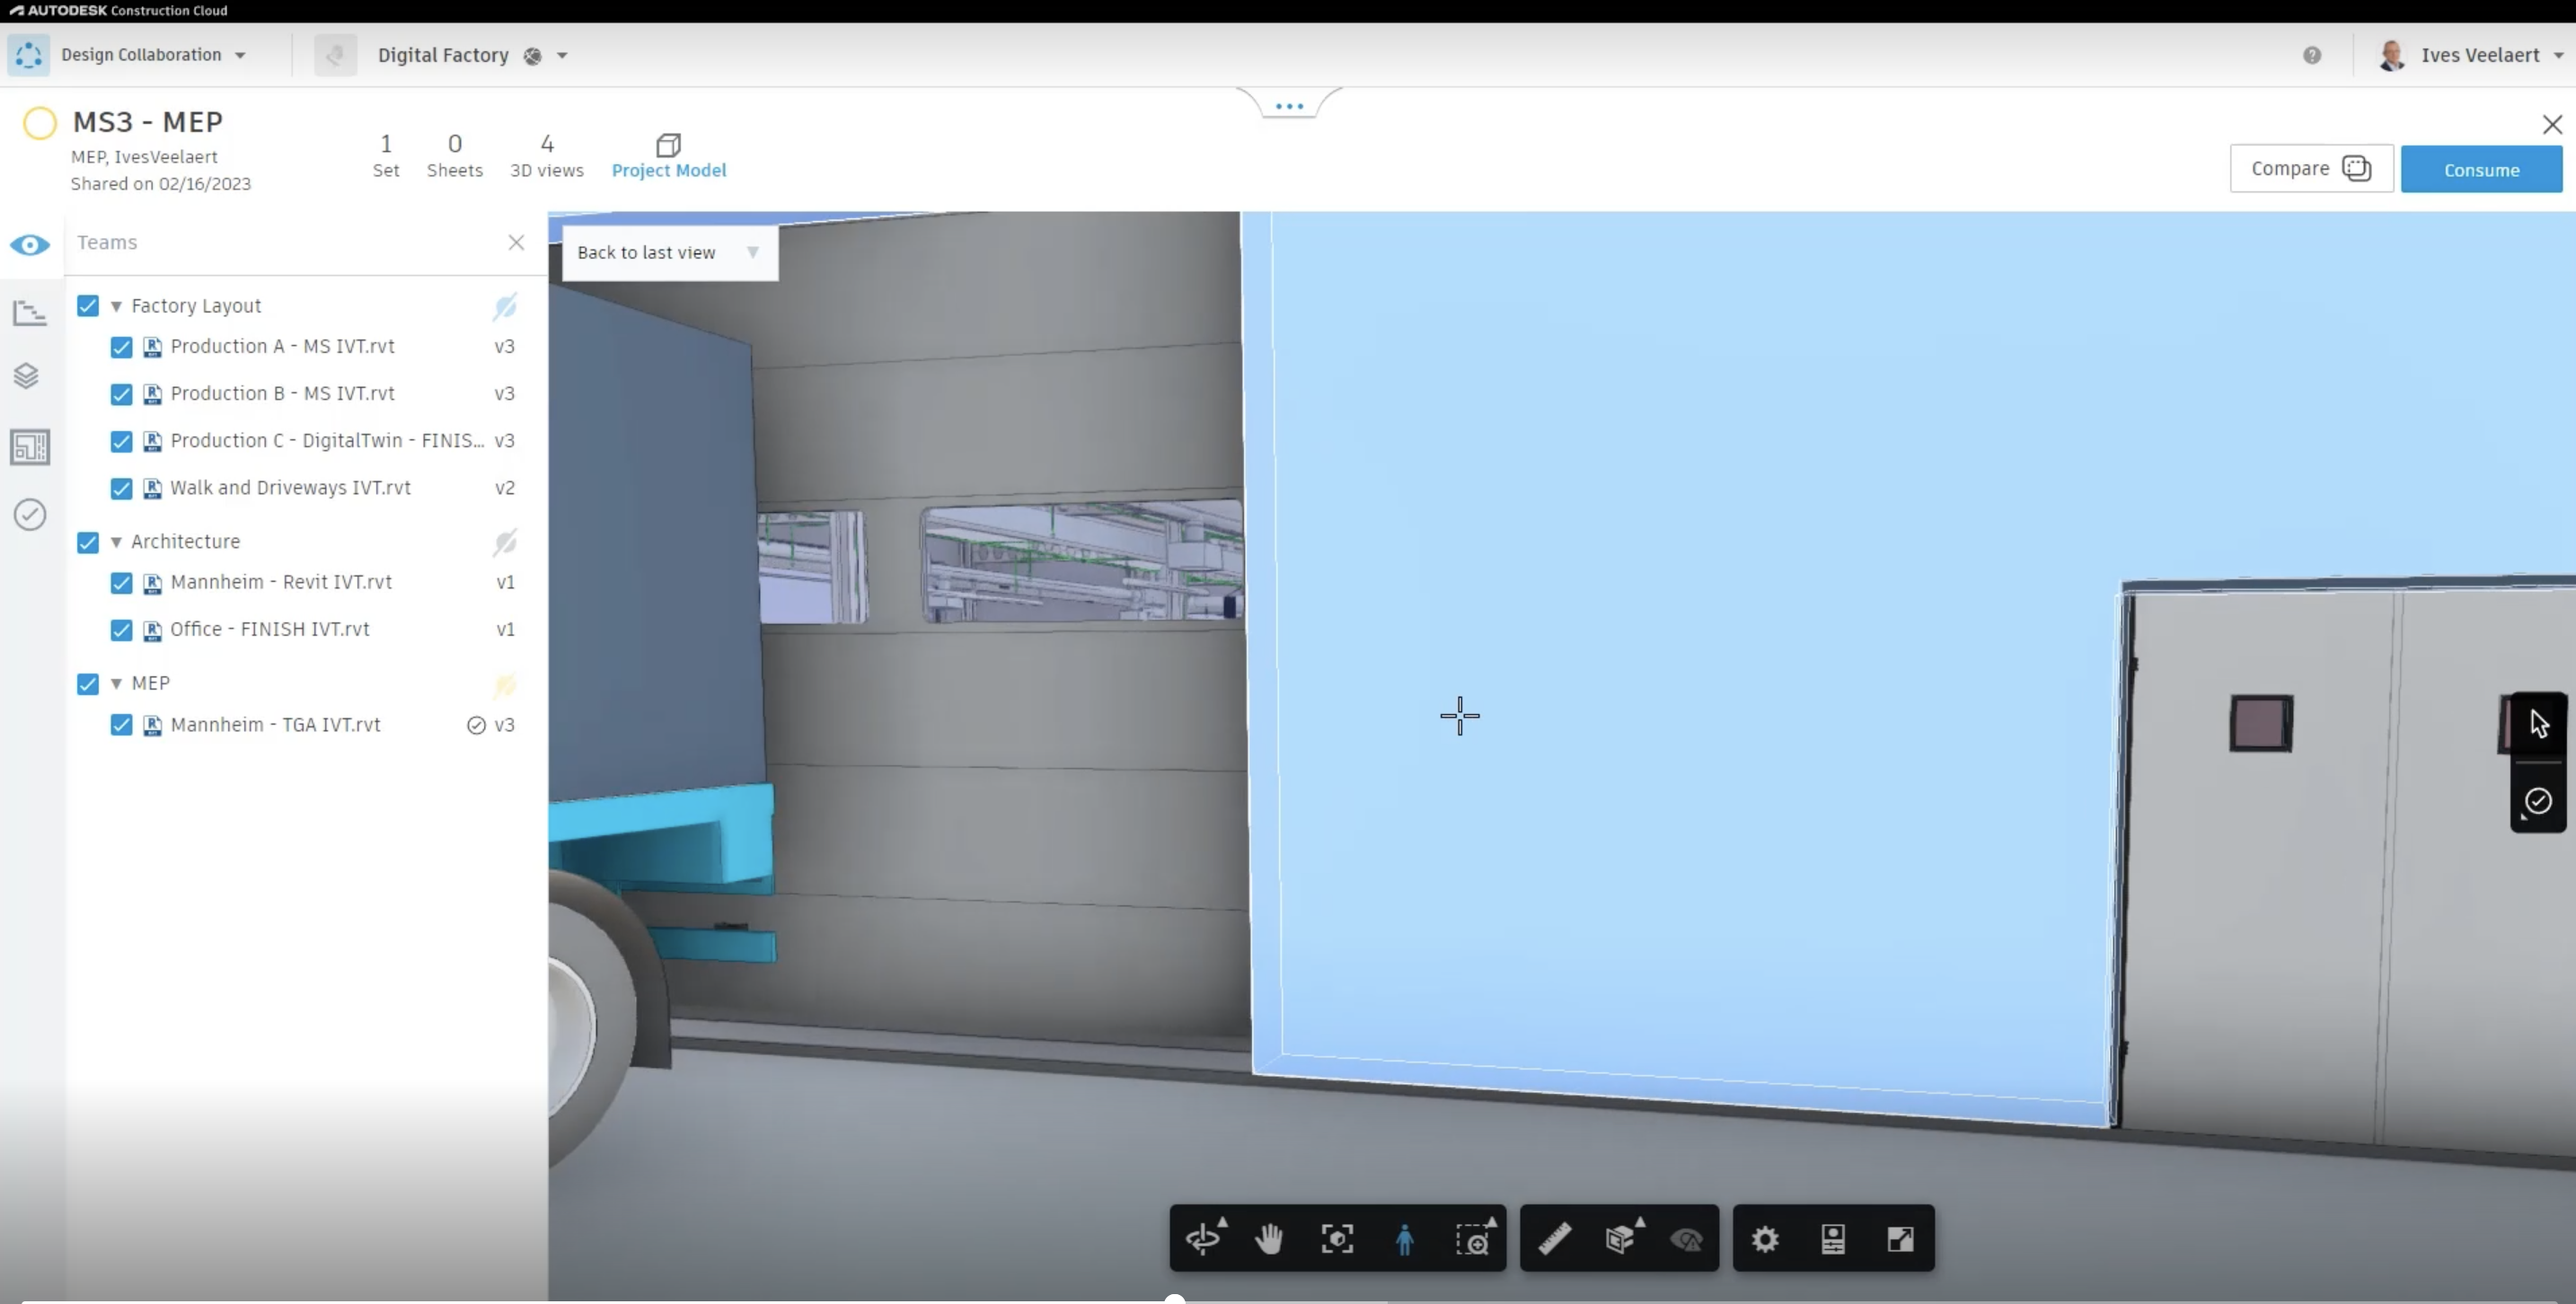Activate the Pan tool
This screenshot has width=2576, height=1304.
click(1268, 1239)
